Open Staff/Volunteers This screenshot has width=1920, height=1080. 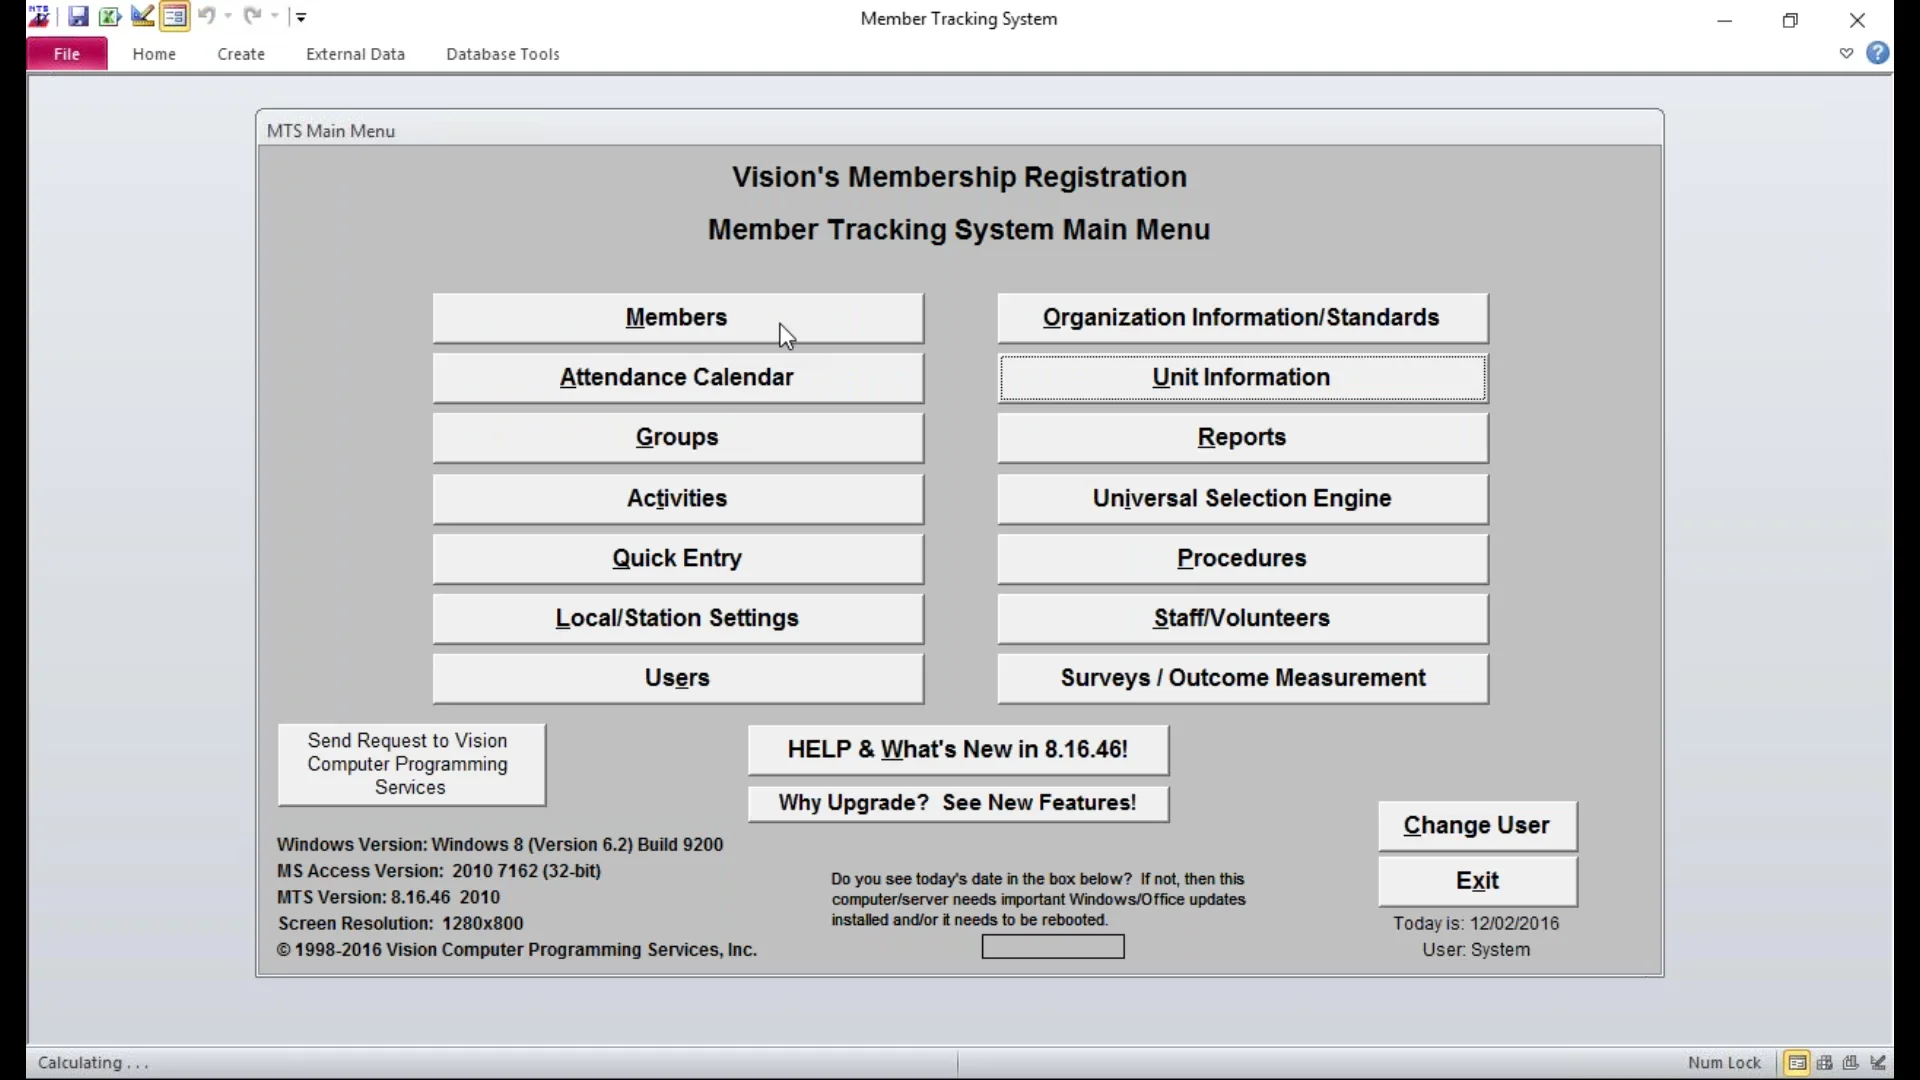coord(1242,618)
